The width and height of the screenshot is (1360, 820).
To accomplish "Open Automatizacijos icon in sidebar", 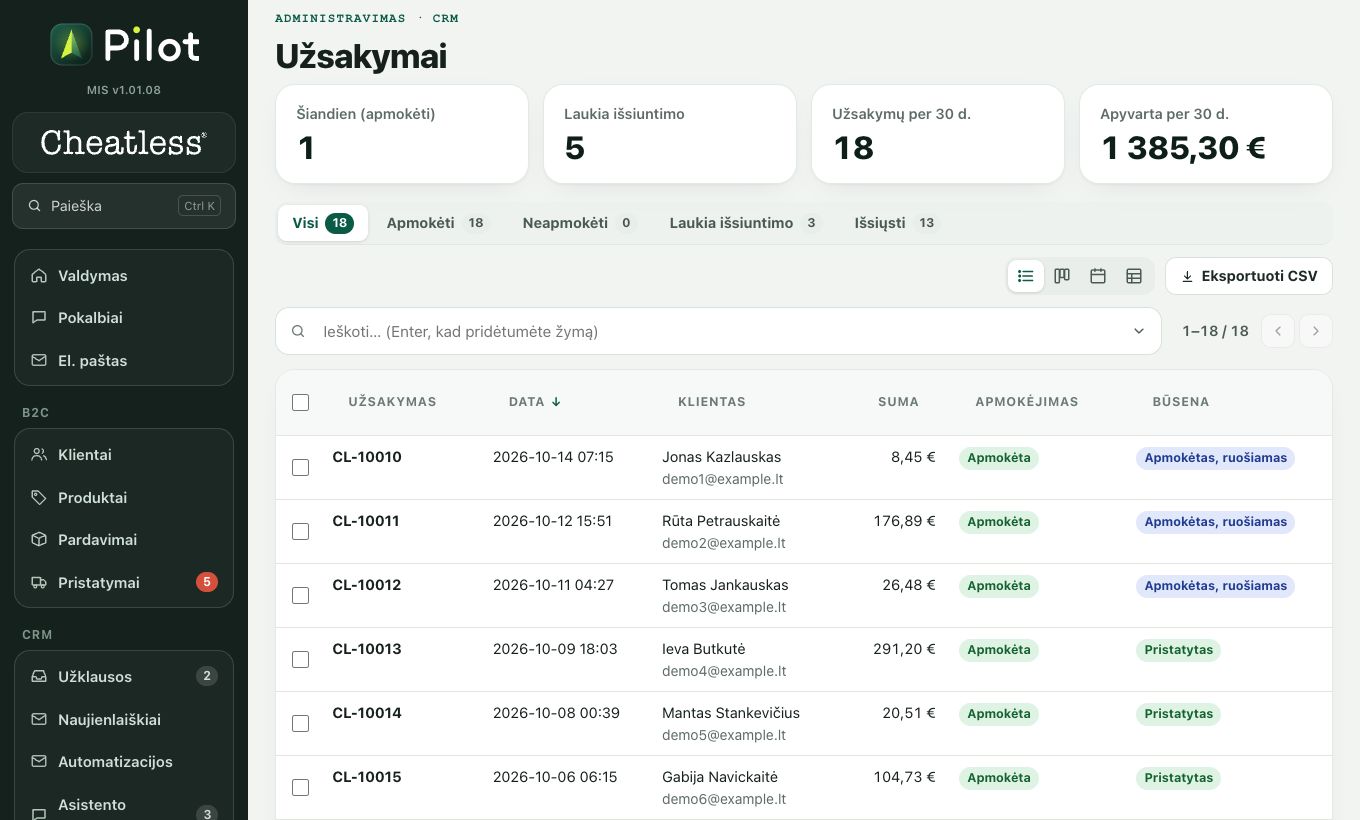I will click(x=39, y=761).
